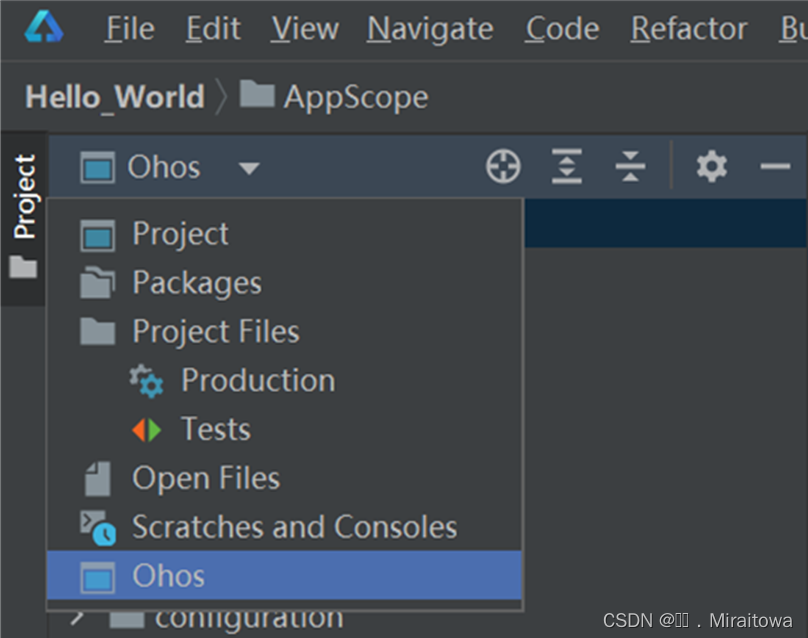
Task: Click the Tests orange-green arrows icon
Action: click(146, 429)
